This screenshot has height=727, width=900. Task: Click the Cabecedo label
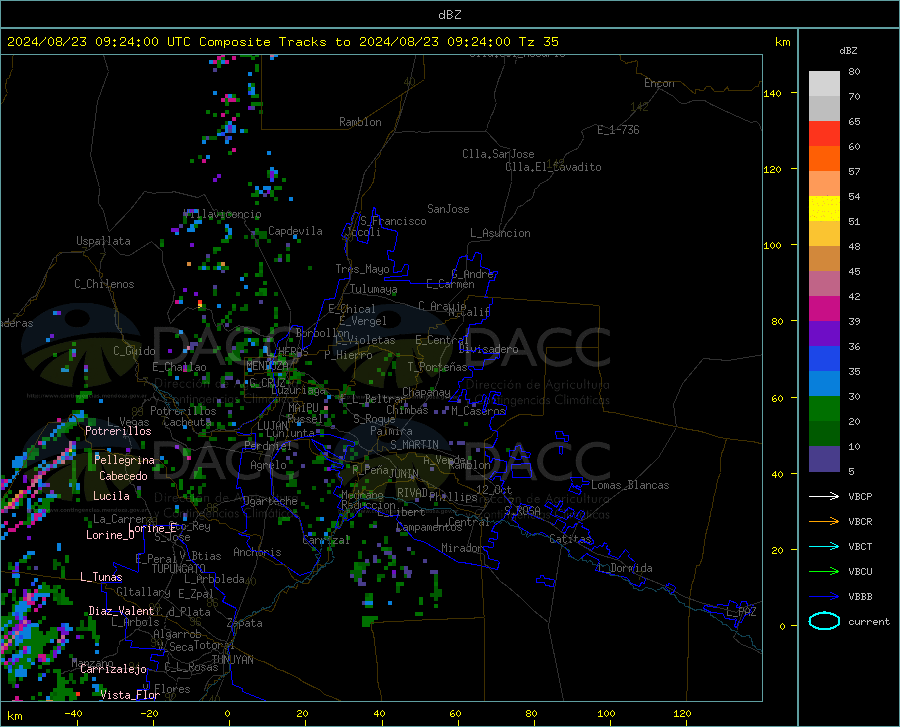coord(123,476)
